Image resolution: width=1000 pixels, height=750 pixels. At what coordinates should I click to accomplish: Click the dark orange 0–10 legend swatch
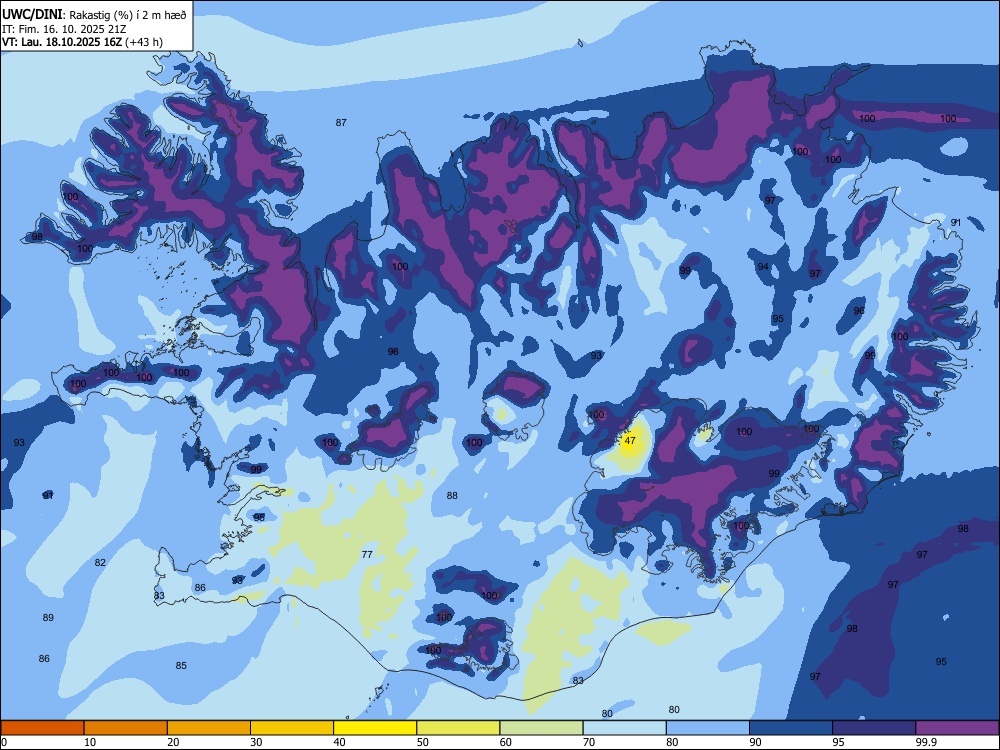(42, 728)
